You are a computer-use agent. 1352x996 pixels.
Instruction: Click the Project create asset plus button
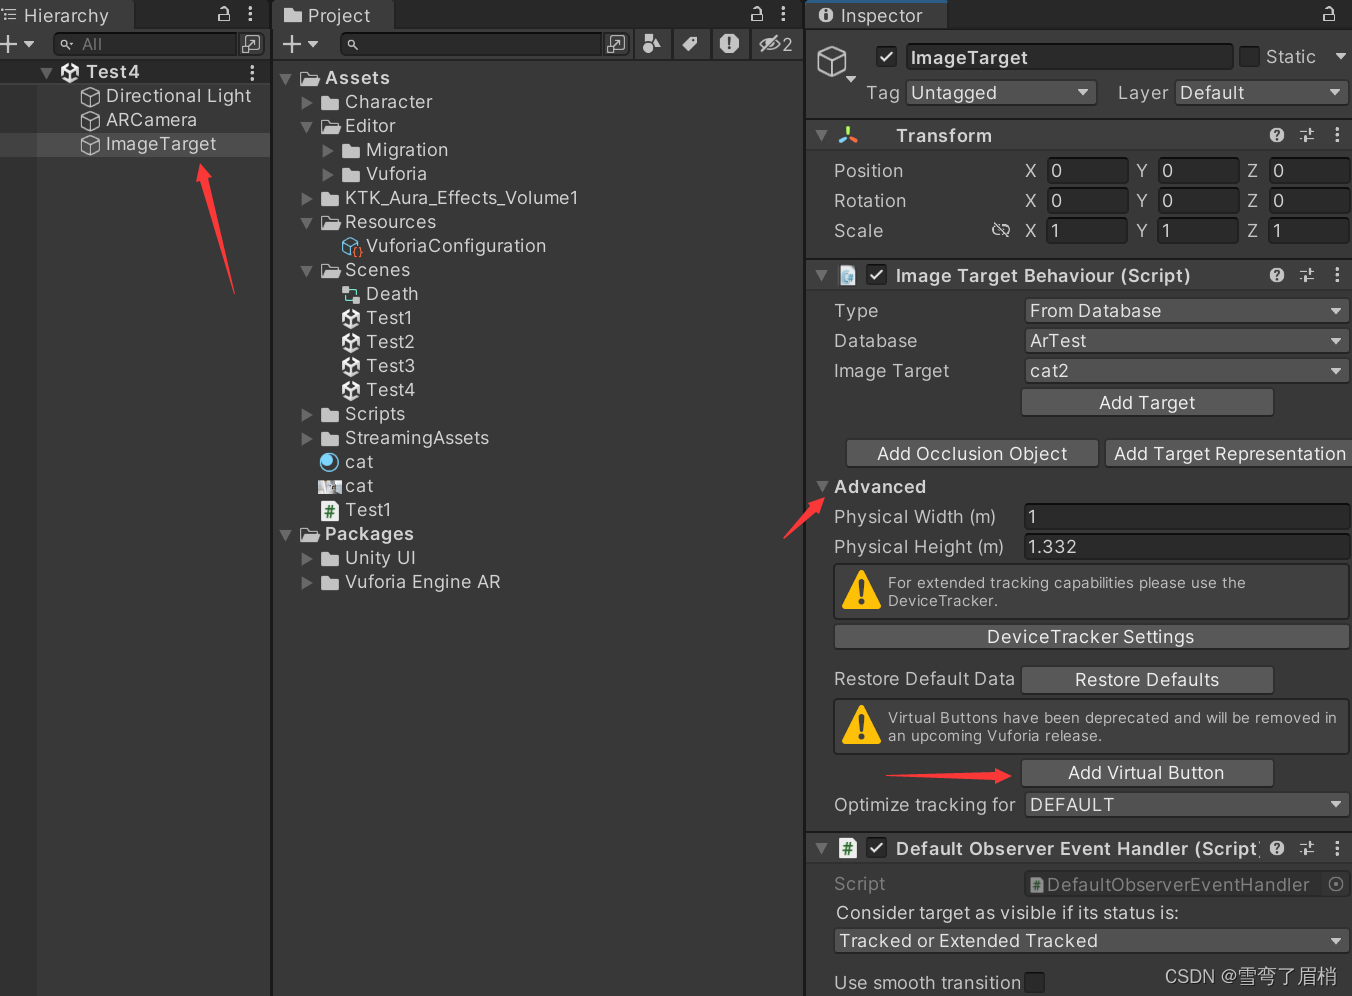point(292,44)
